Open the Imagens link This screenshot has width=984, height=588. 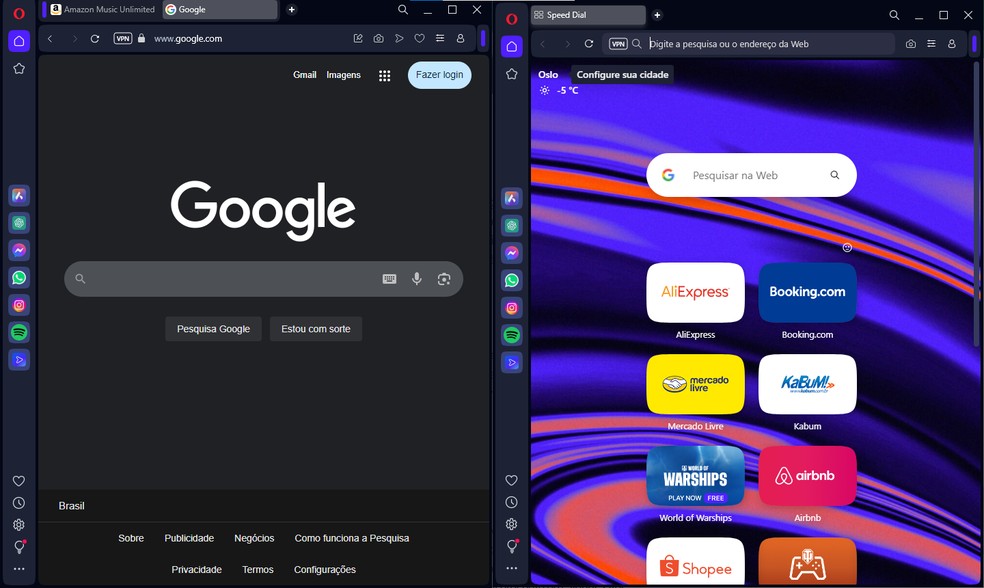pyautogui.click(x=343, y=75)
